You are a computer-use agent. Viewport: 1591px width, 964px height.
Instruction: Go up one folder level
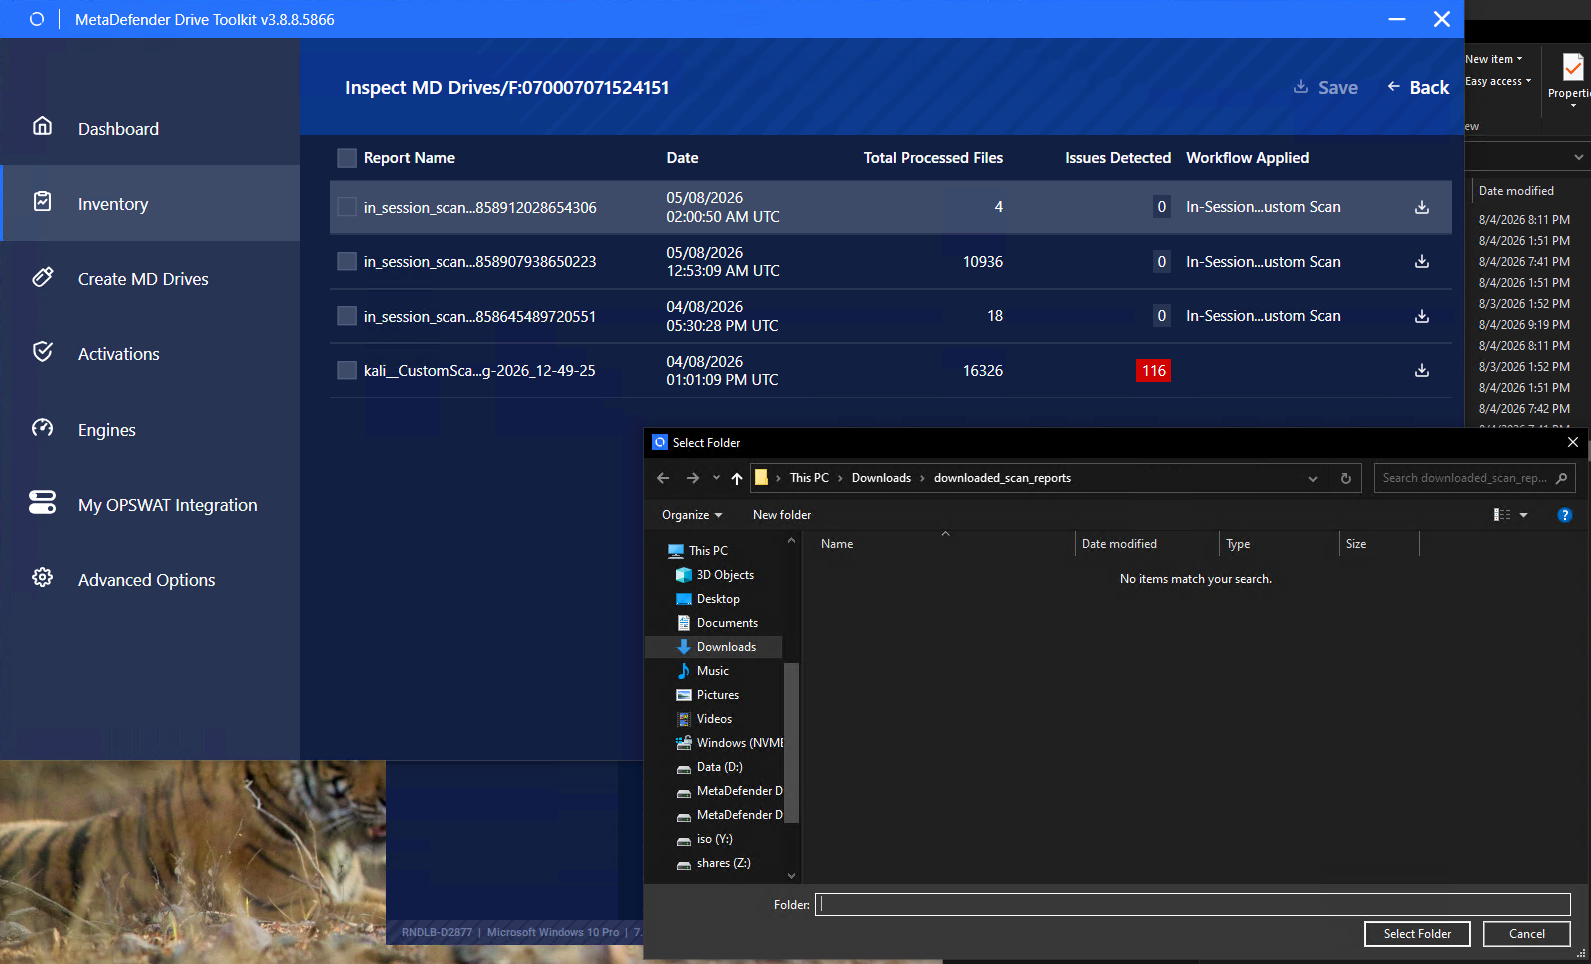pyautogui.click(x=737, y=478)
